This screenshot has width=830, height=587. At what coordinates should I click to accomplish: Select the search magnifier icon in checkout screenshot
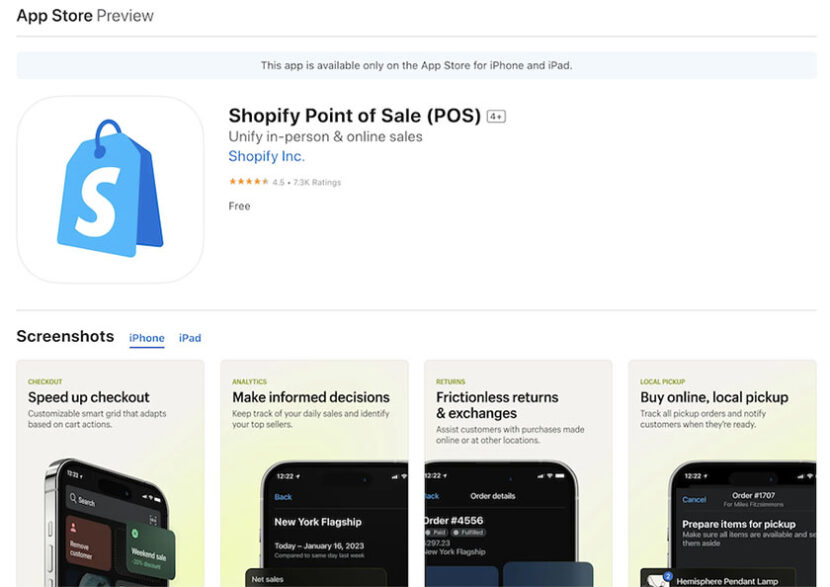pos(73,498)
